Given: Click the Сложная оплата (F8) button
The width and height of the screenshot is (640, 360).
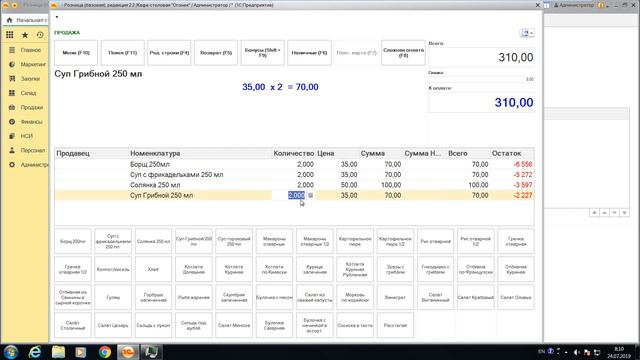Looking at the screenshot, I should 403,53.
